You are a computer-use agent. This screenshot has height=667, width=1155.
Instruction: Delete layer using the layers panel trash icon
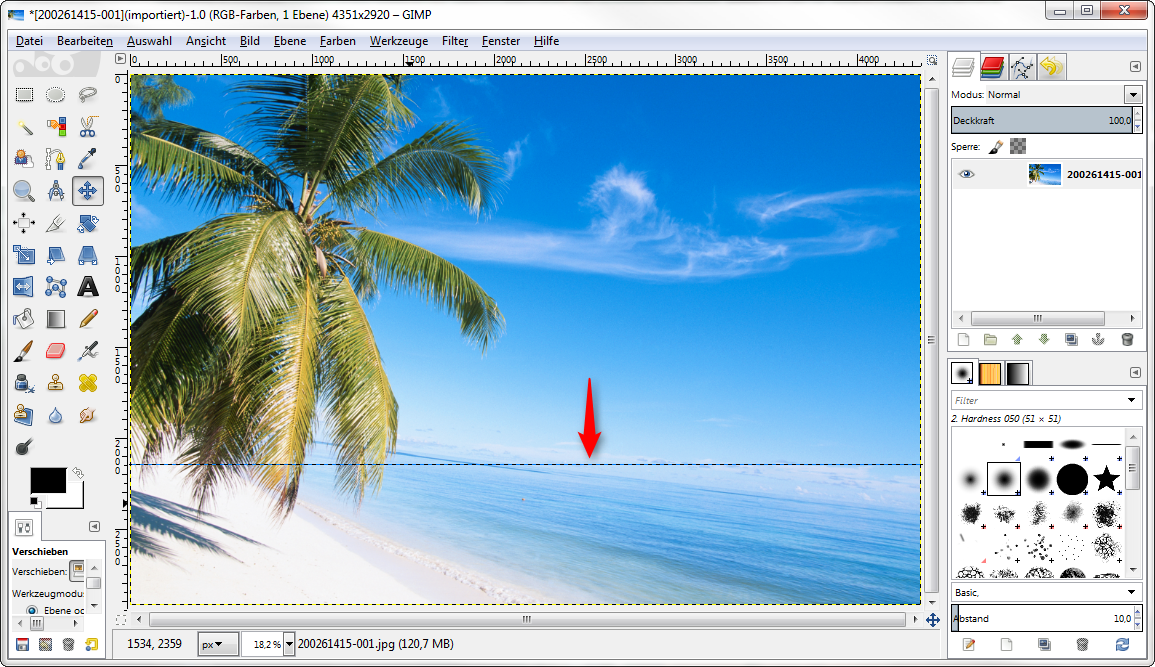point(1127,340)
